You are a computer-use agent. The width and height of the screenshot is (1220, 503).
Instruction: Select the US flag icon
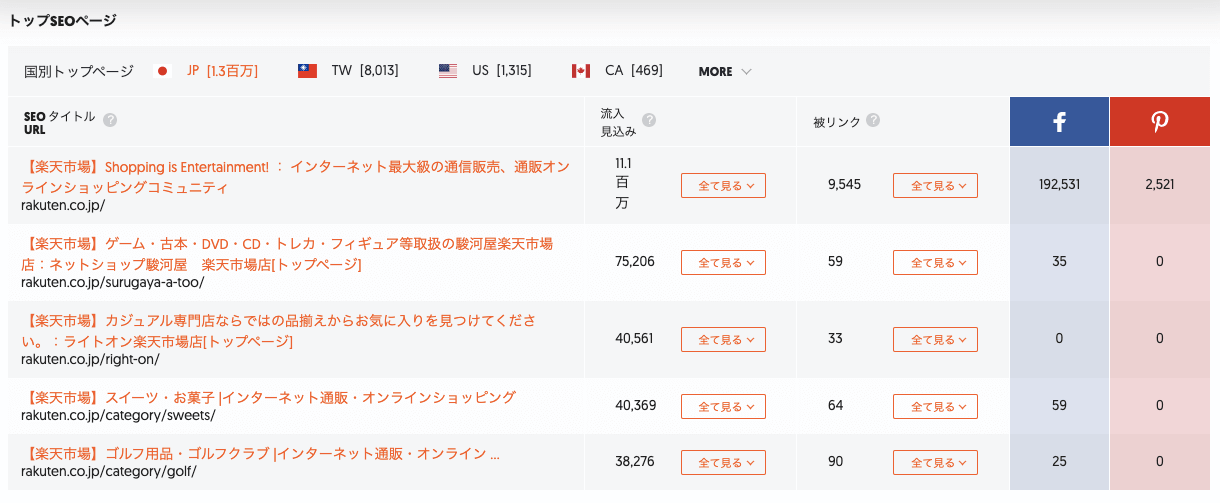pyautogui.click(x=448, y=71)
